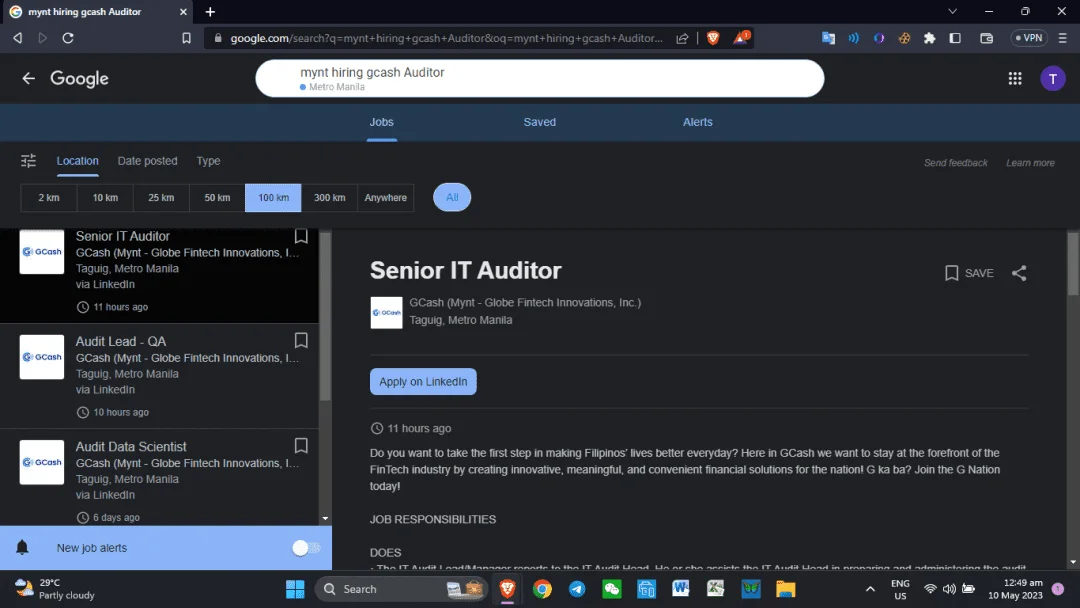Open the Brave Rewards triangle icon

pos(740,37)
